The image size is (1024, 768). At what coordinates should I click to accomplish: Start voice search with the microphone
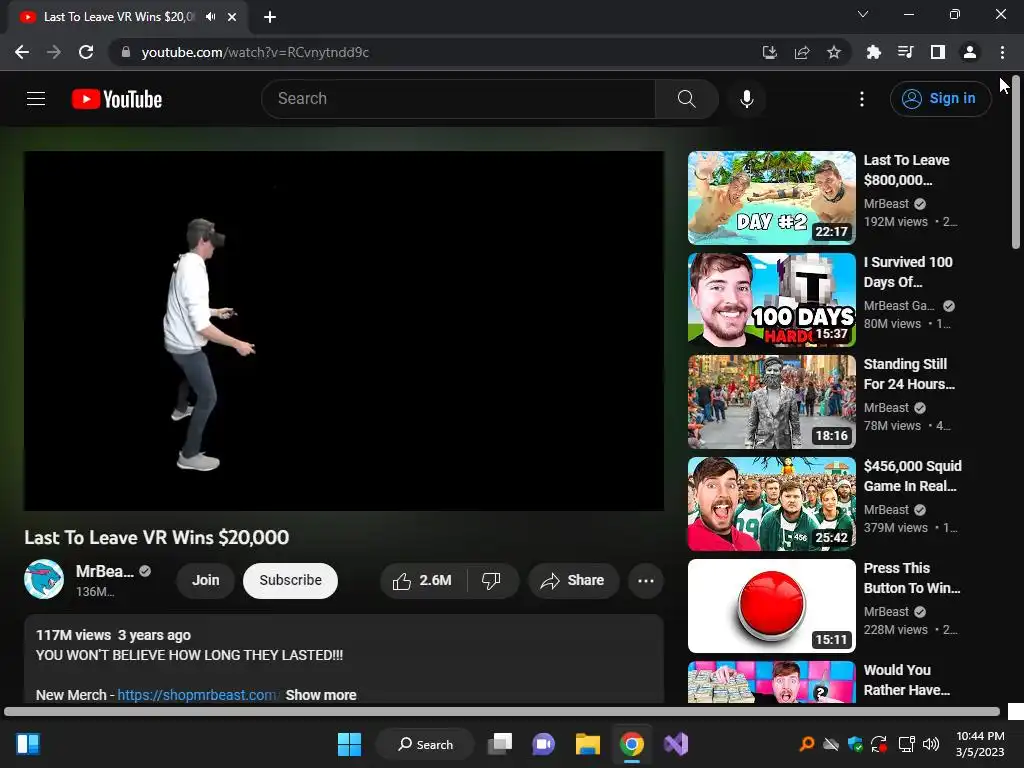(746, 99)
